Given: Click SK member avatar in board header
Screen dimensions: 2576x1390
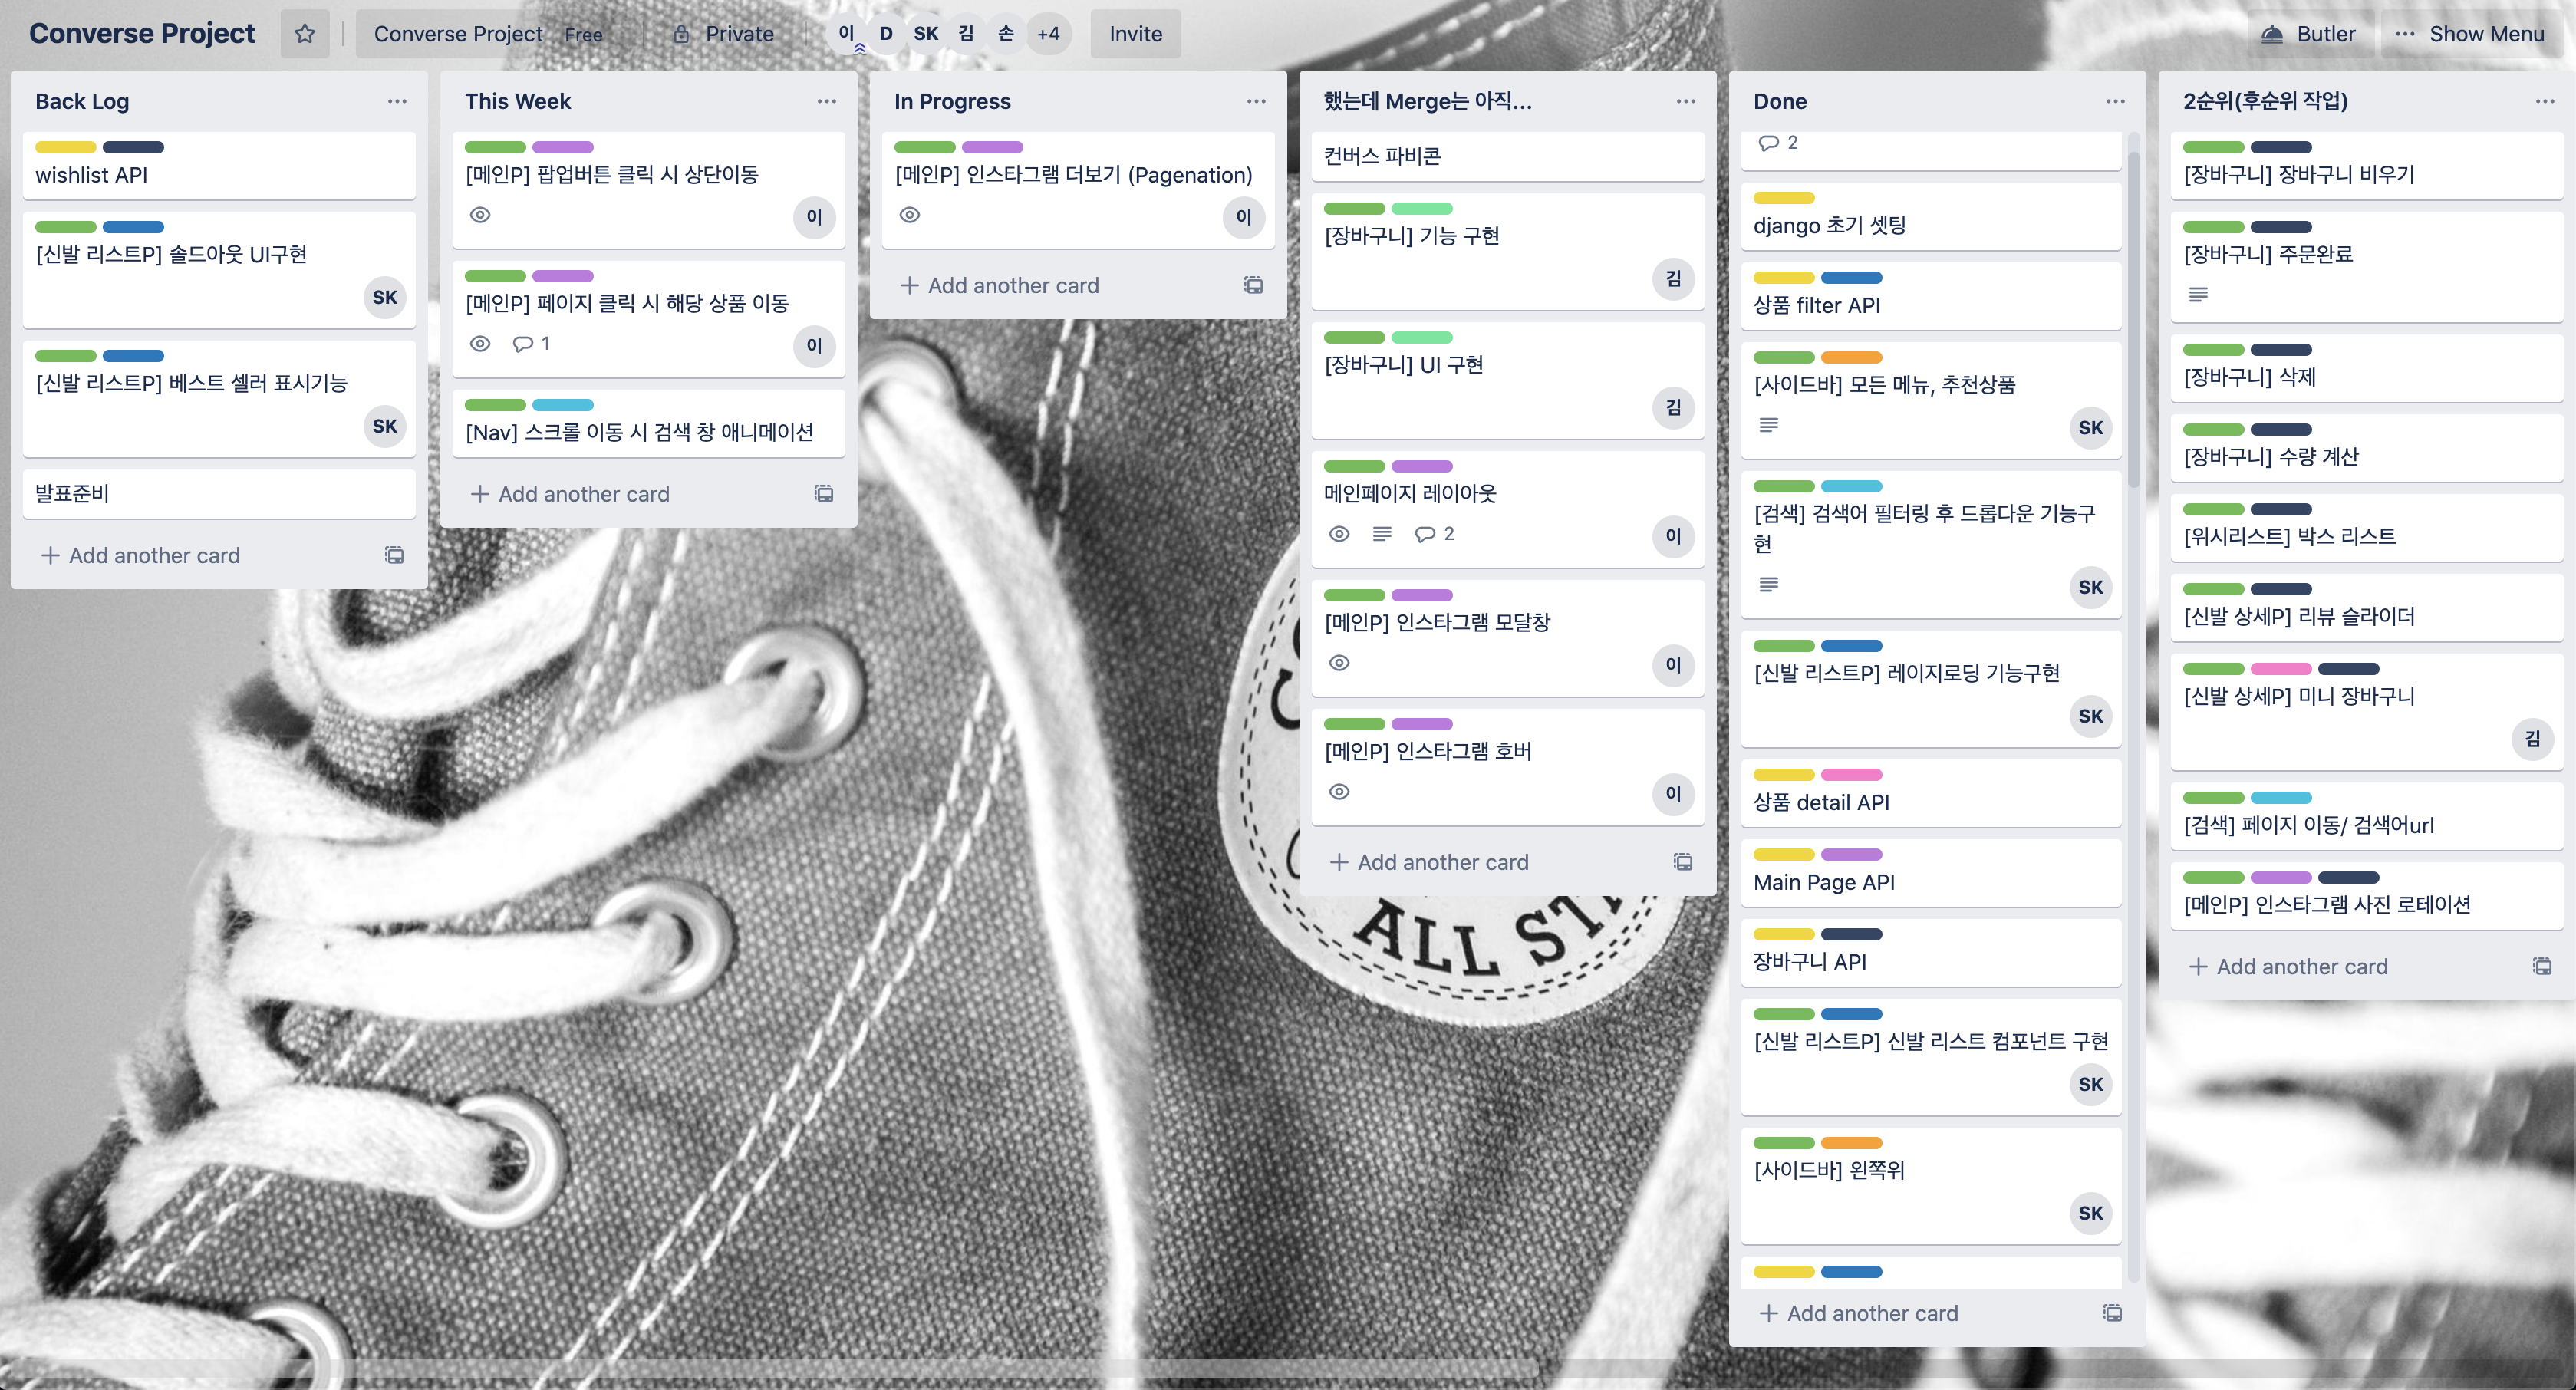Looking at the screenshot, I should pos(926,34).
